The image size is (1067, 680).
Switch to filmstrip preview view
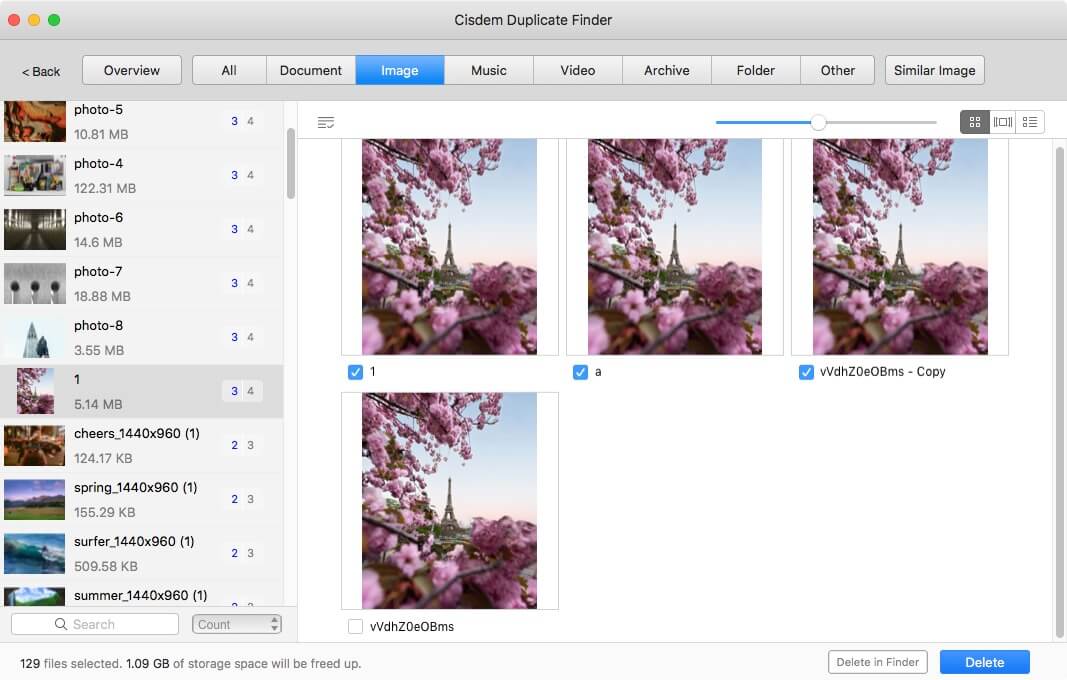click(1002, 123)
